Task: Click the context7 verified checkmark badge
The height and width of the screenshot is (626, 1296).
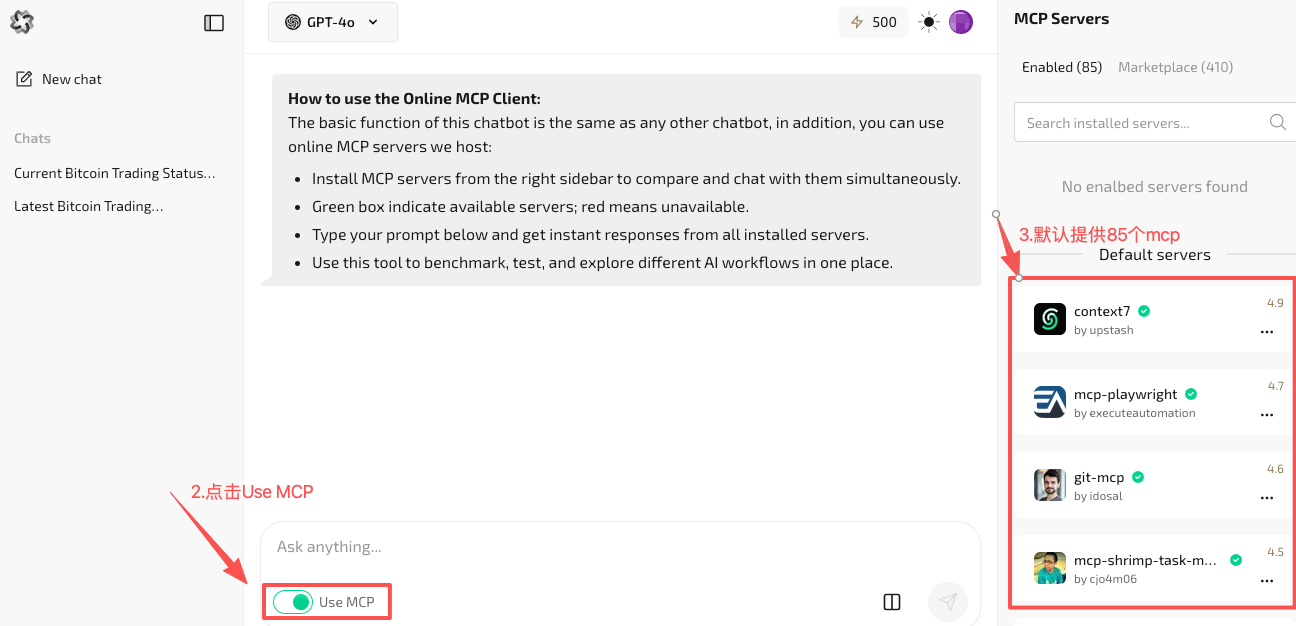Action: tap(1144, 311)
